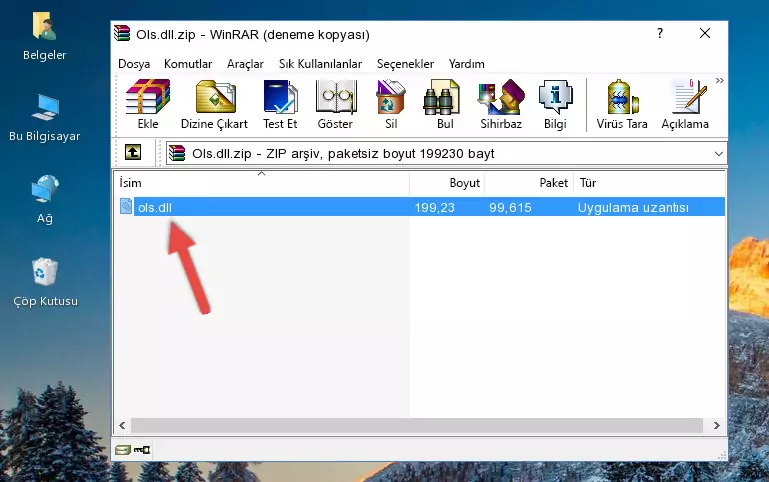Click the 199,23 size value
769x482 pixels.
435,207
